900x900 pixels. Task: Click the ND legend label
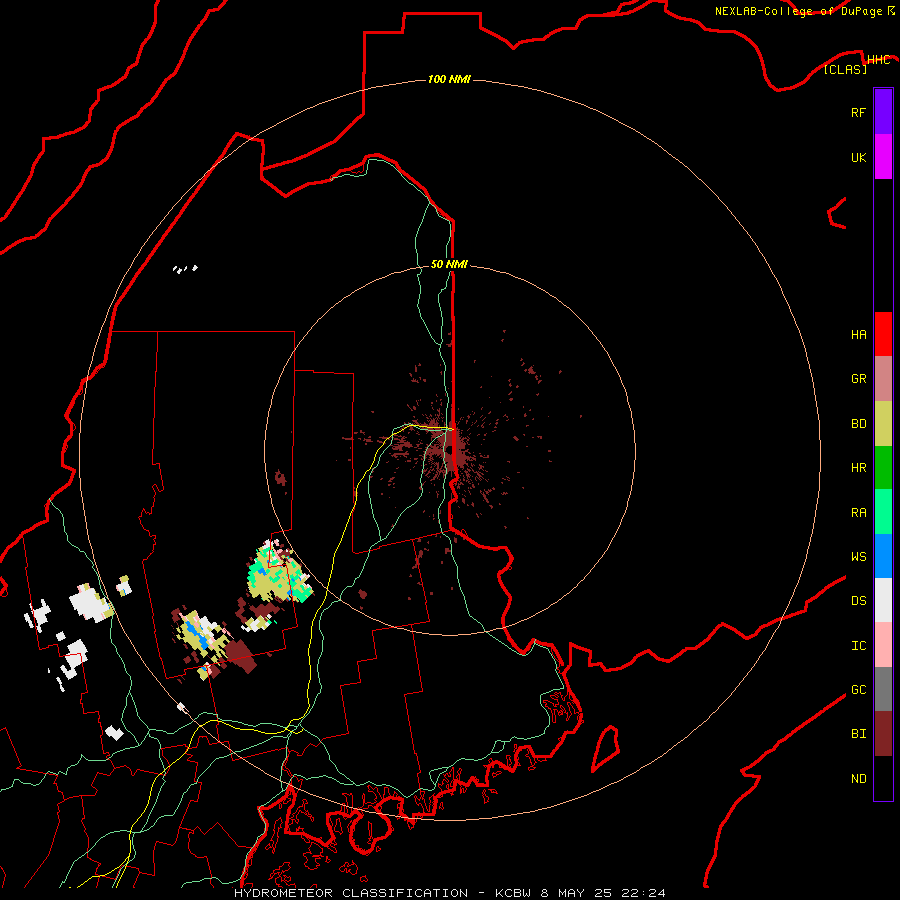[858, 779]
